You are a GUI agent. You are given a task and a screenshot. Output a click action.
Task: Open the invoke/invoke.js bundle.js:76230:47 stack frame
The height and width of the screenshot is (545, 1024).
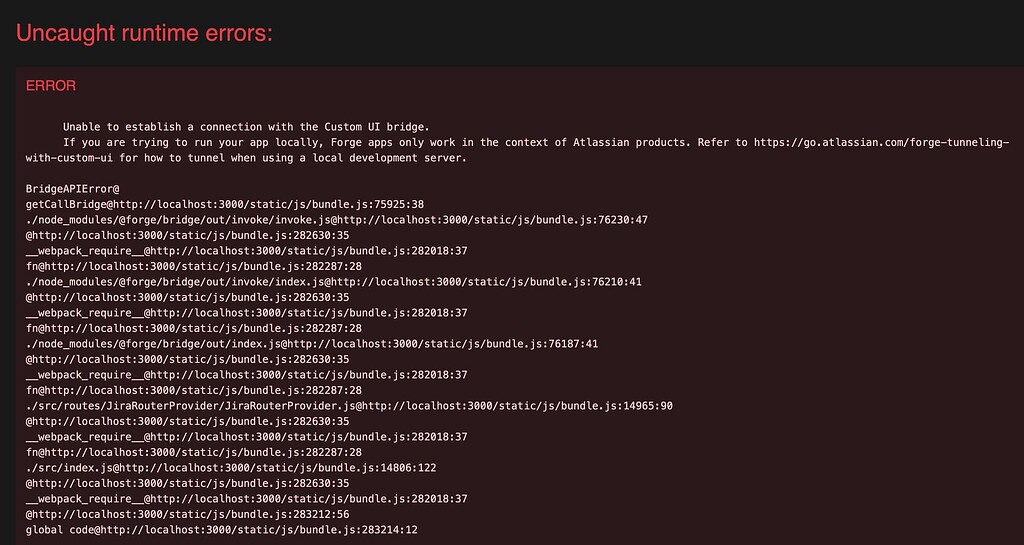pos(337,220)
